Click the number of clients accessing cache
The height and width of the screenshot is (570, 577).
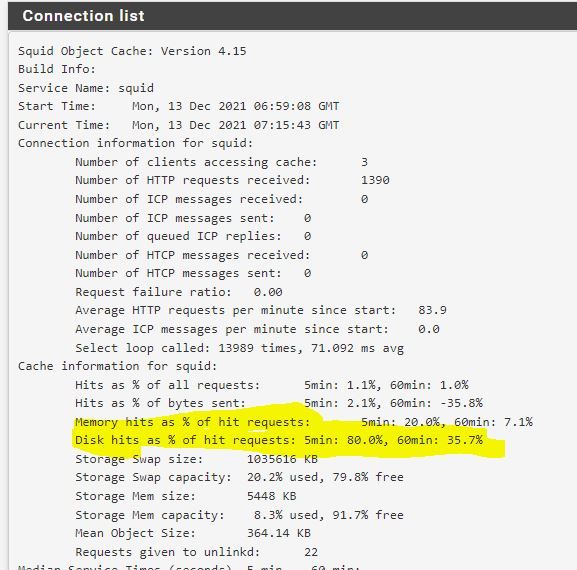pos(364,162)
